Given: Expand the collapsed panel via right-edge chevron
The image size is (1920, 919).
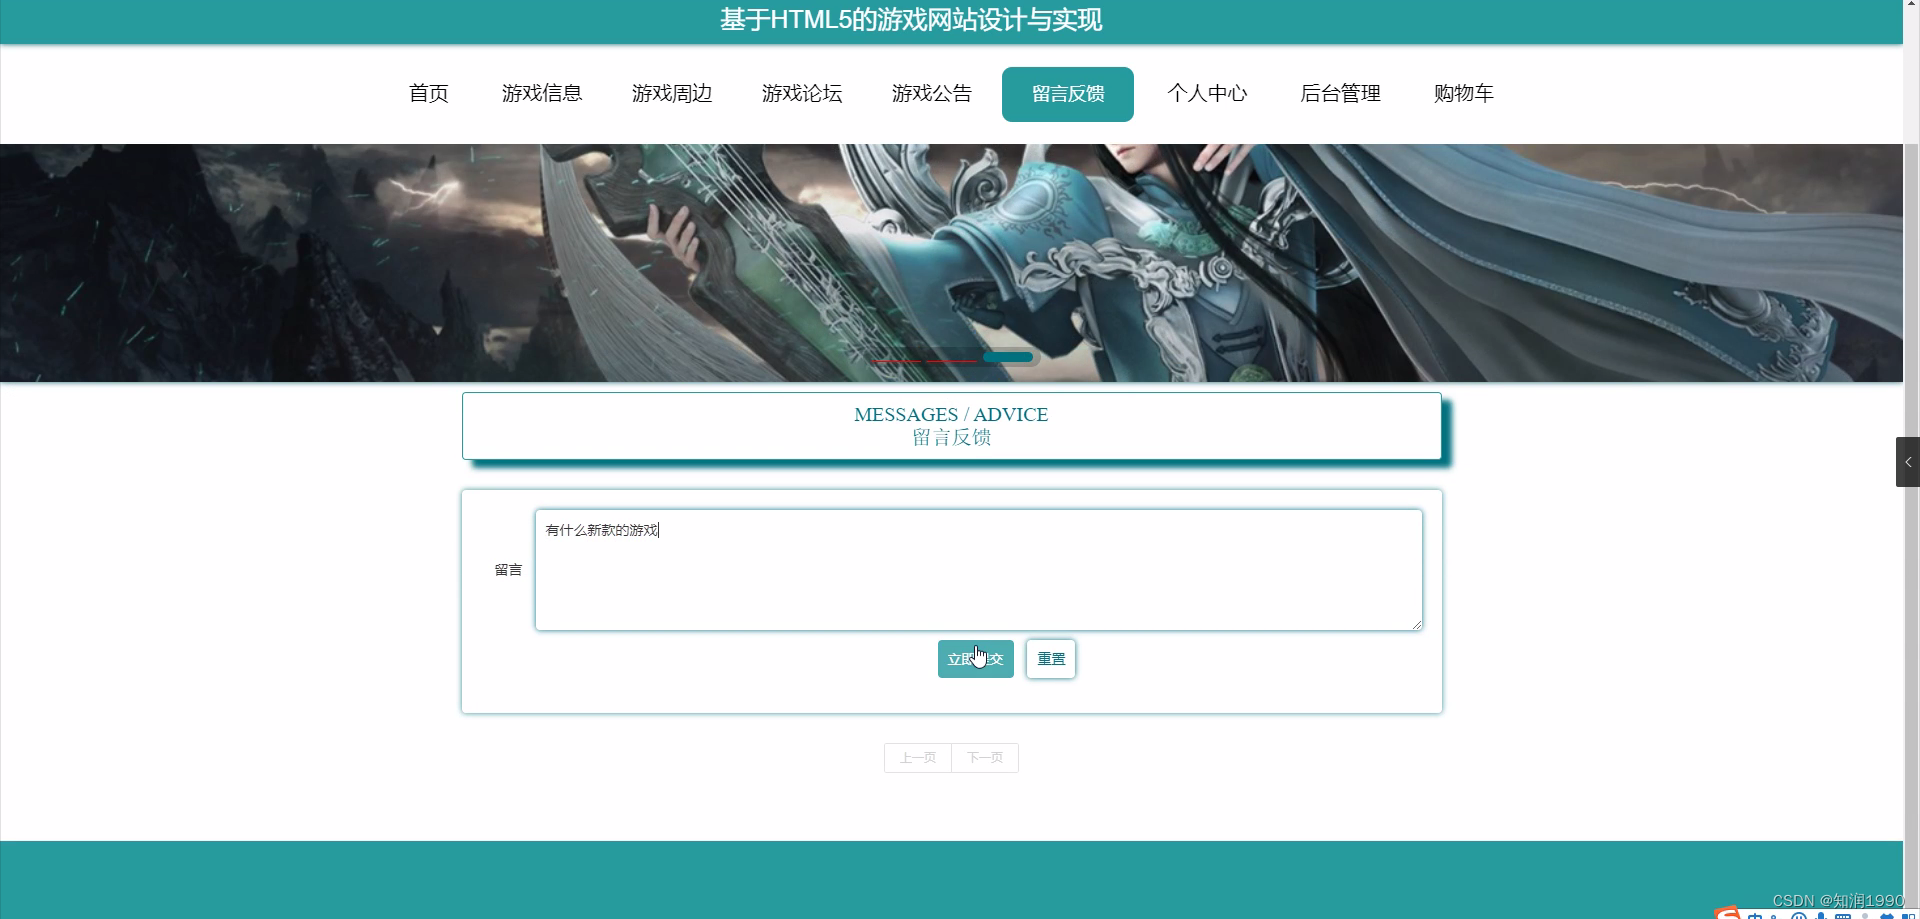Looking at the screenshot, I should click(x=1910, y=461).
